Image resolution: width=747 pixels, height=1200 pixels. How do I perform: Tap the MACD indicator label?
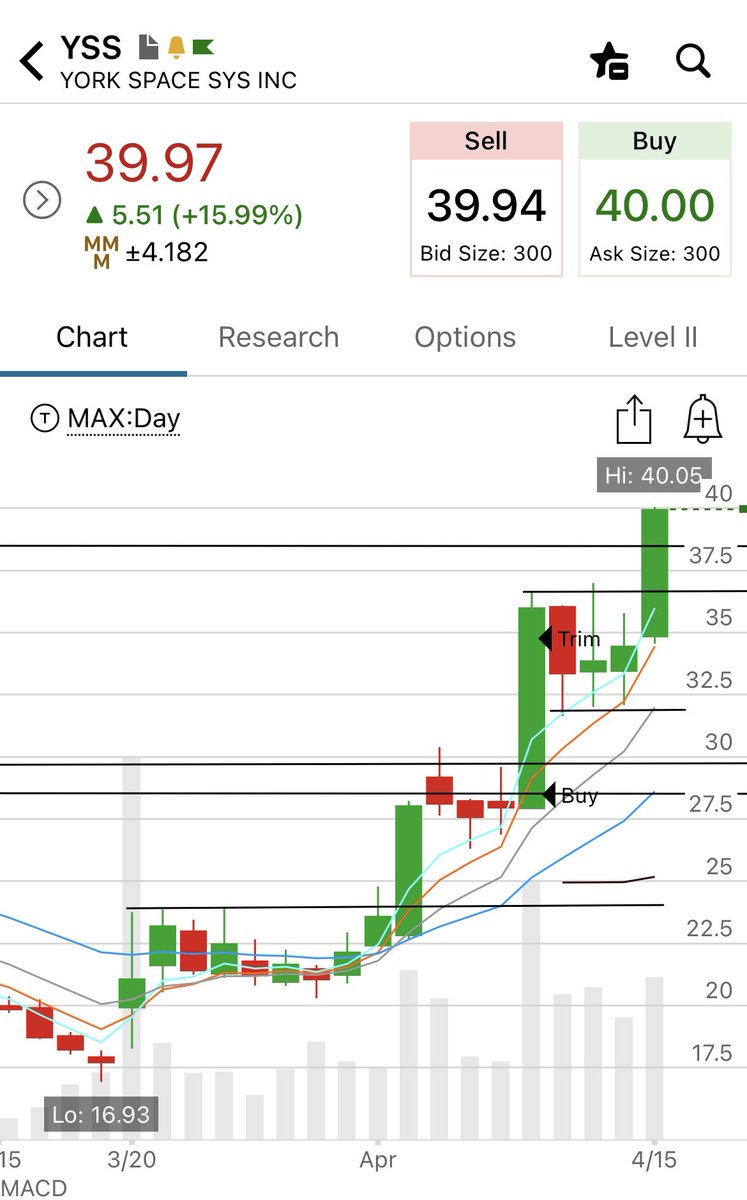pyautogui.click(x=33, y=1188)
